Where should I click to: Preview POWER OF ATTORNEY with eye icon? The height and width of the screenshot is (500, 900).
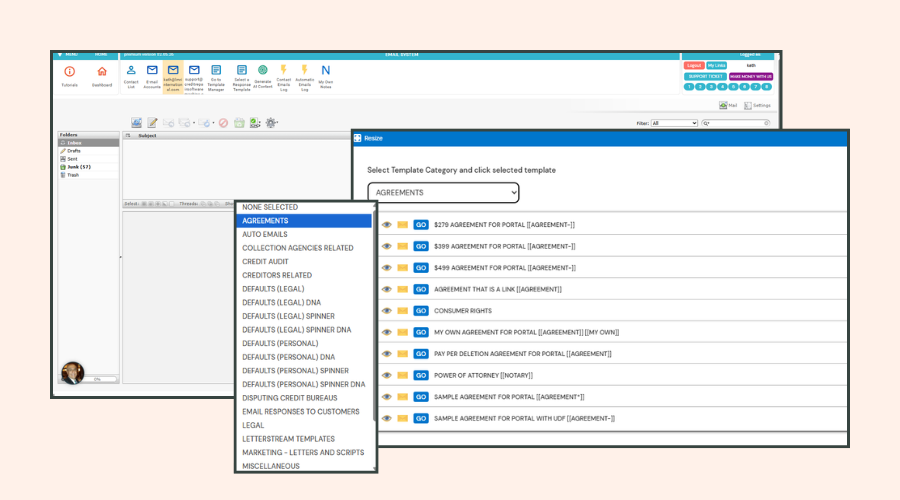[387, 375]
